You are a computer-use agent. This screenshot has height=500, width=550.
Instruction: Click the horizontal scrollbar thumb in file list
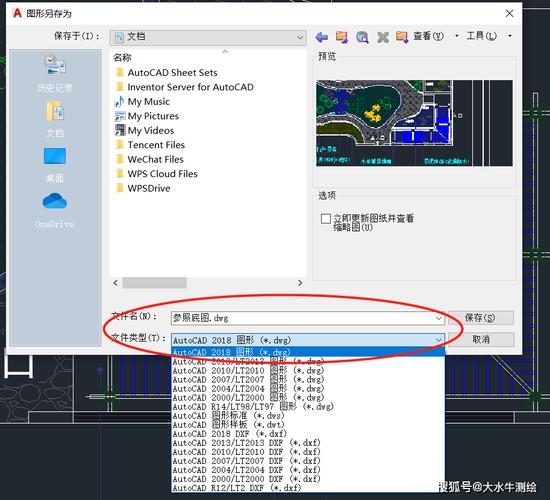[154, 282]
